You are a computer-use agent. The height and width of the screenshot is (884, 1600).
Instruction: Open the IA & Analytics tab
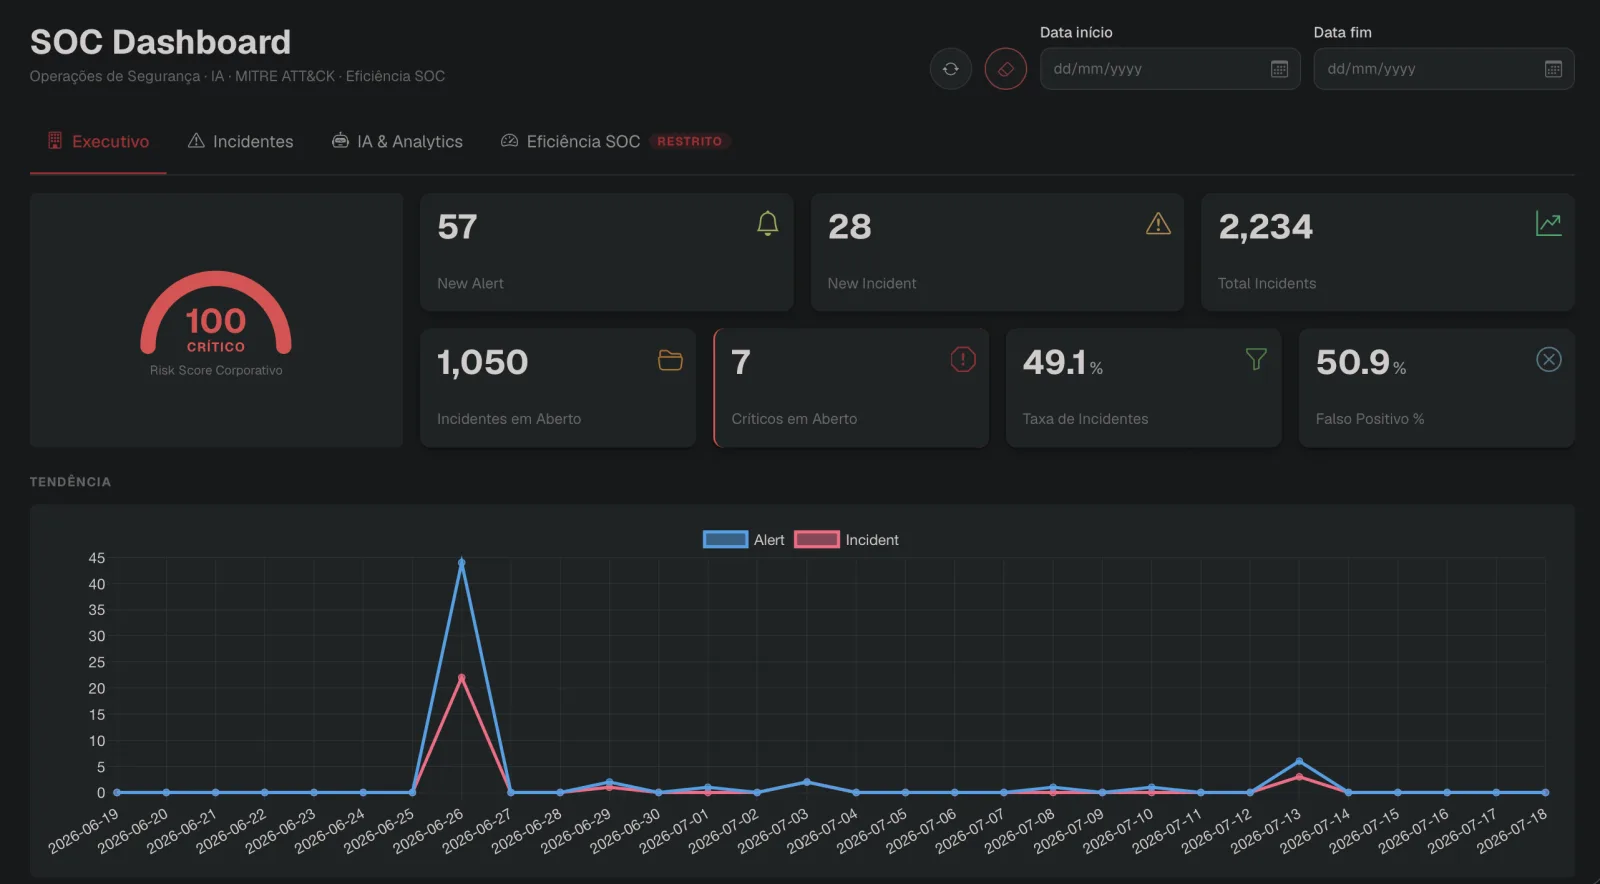397,142
